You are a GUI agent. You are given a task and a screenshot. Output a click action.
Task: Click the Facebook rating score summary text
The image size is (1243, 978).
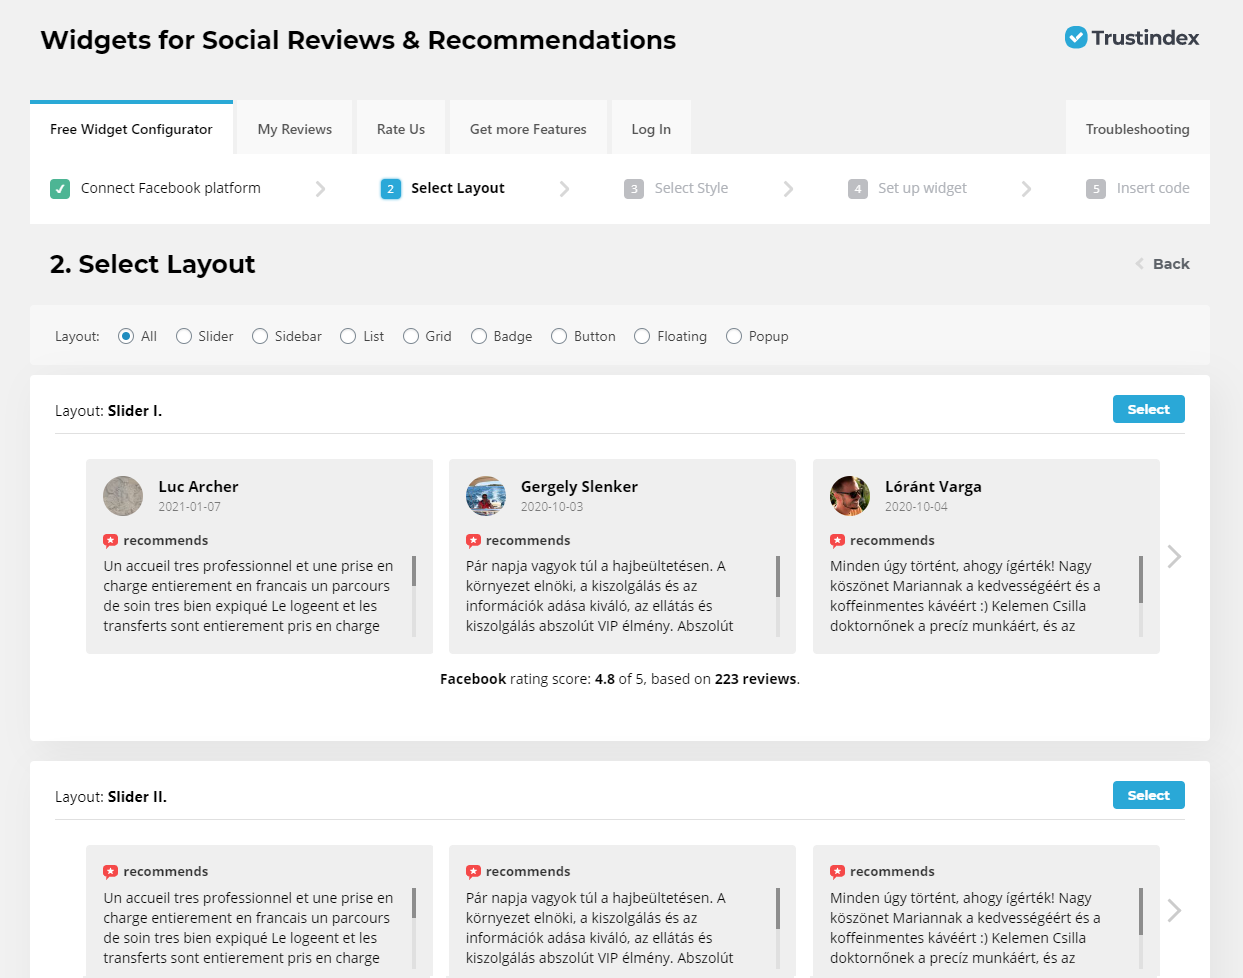(x=620, y=679)
